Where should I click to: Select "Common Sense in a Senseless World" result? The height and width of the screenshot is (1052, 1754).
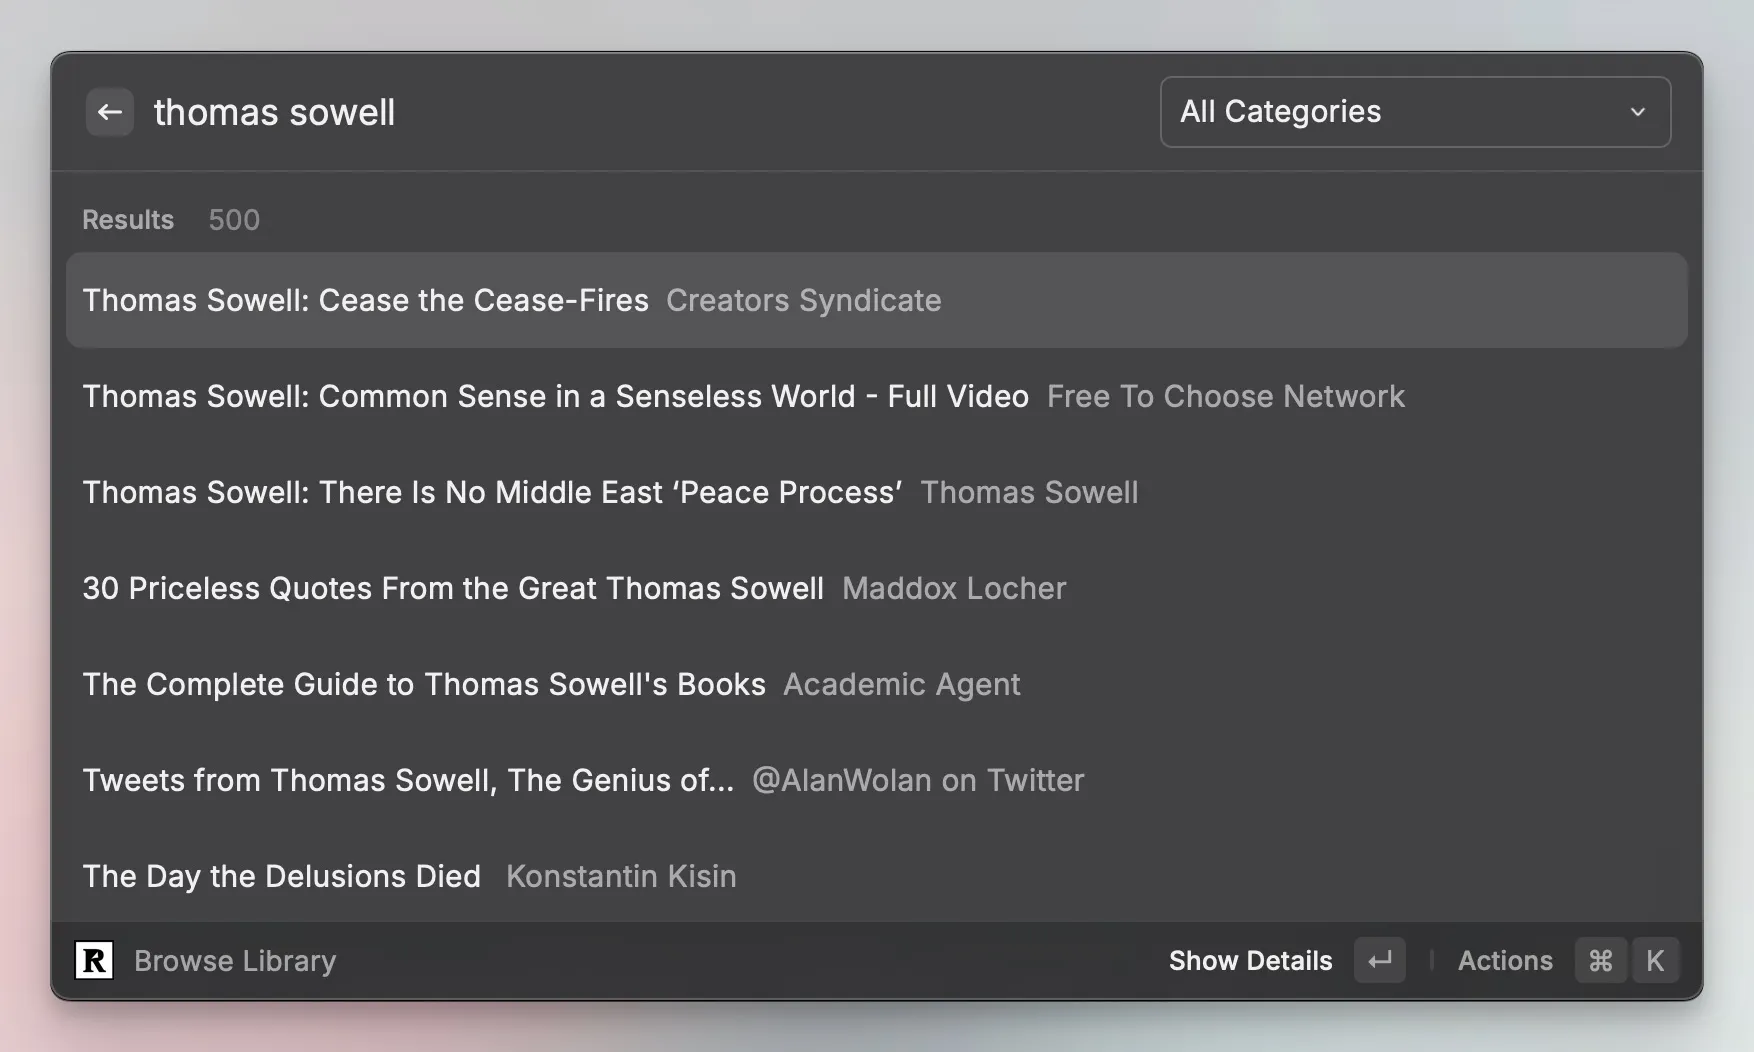pos(555,396)
